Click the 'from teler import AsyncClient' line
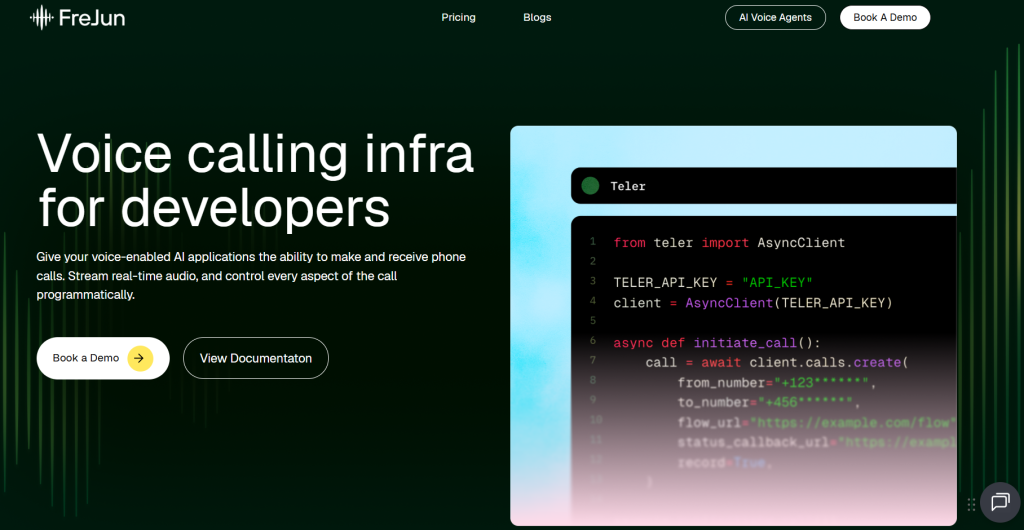 (x=729, y=243)
